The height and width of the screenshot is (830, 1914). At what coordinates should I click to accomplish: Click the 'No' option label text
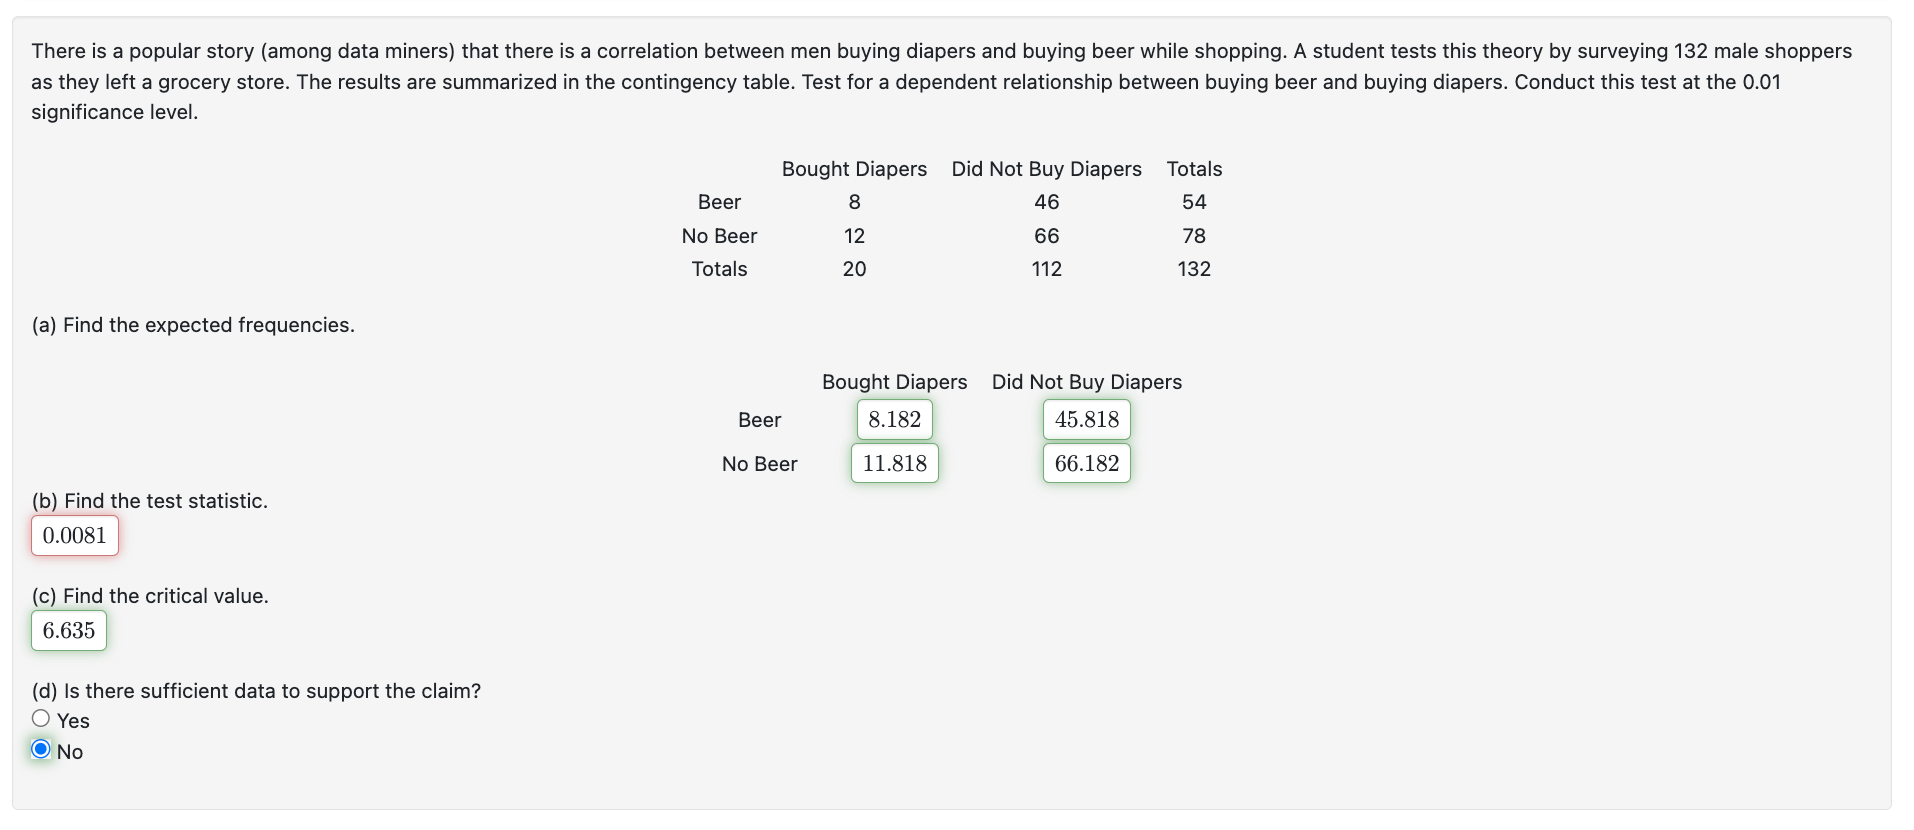tap(70, 752)
